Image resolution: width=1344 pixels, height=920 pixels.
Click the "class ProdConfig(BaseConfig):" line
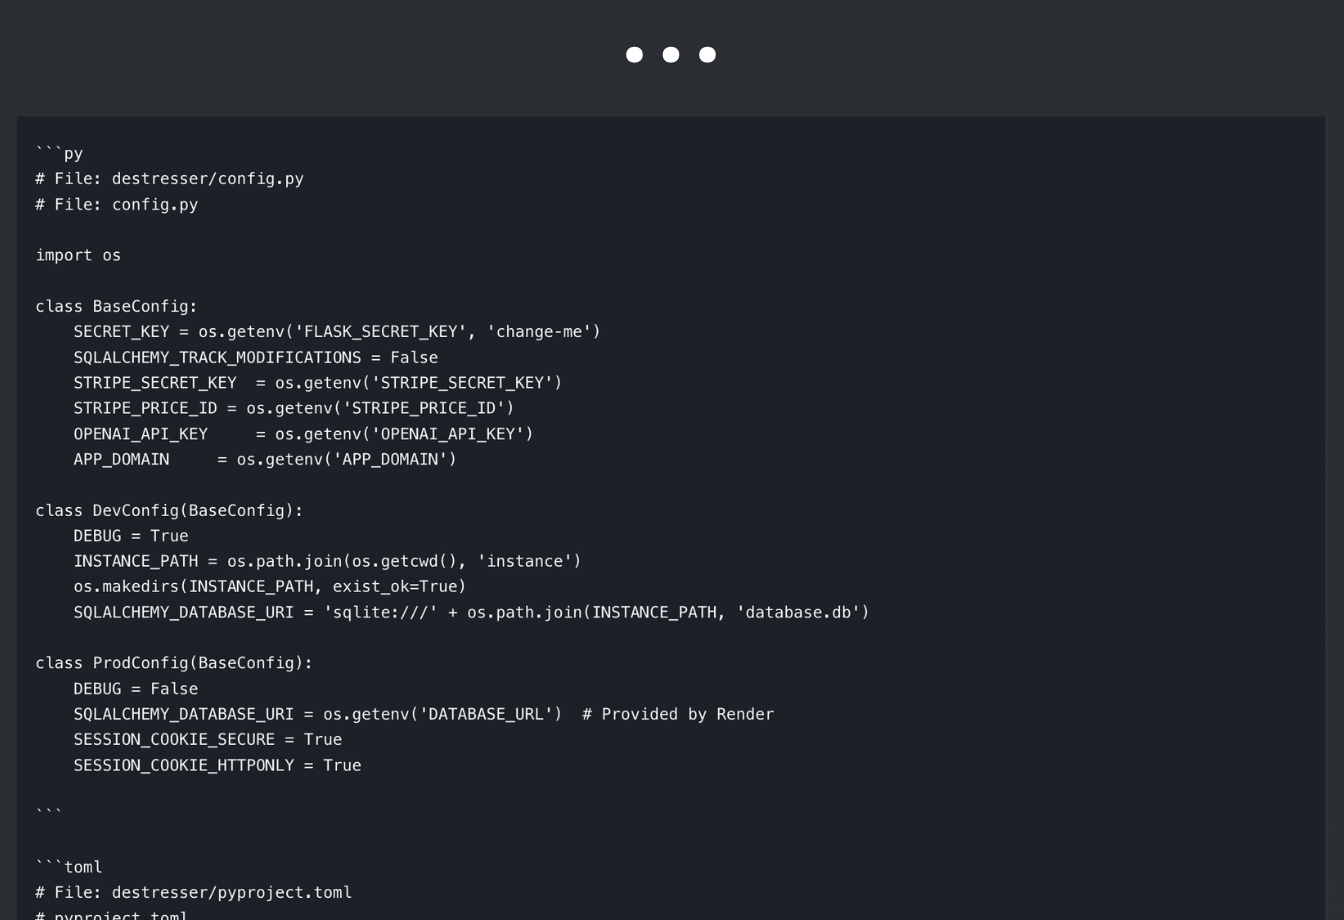tap(174, 663)
